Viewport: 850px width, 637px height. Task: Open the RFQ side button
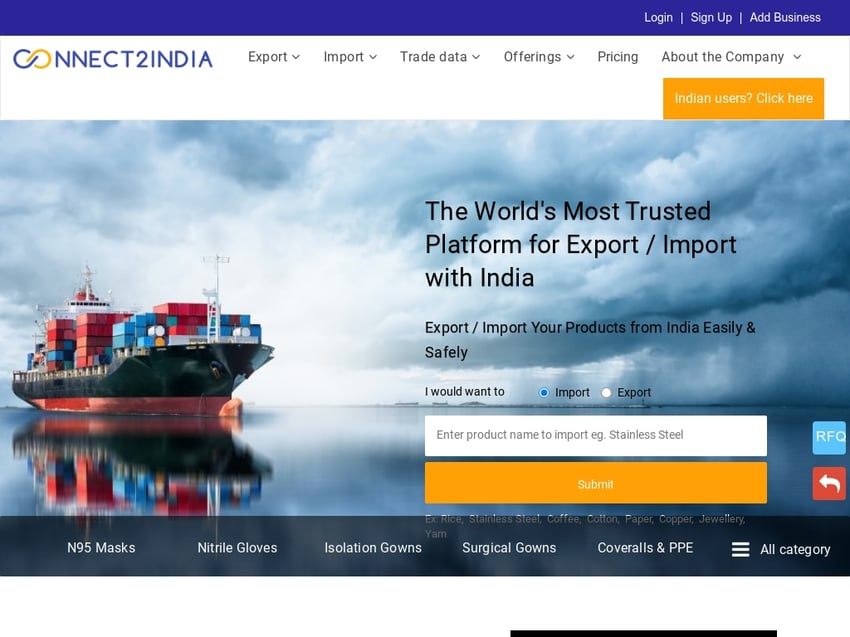click(829, 437)
